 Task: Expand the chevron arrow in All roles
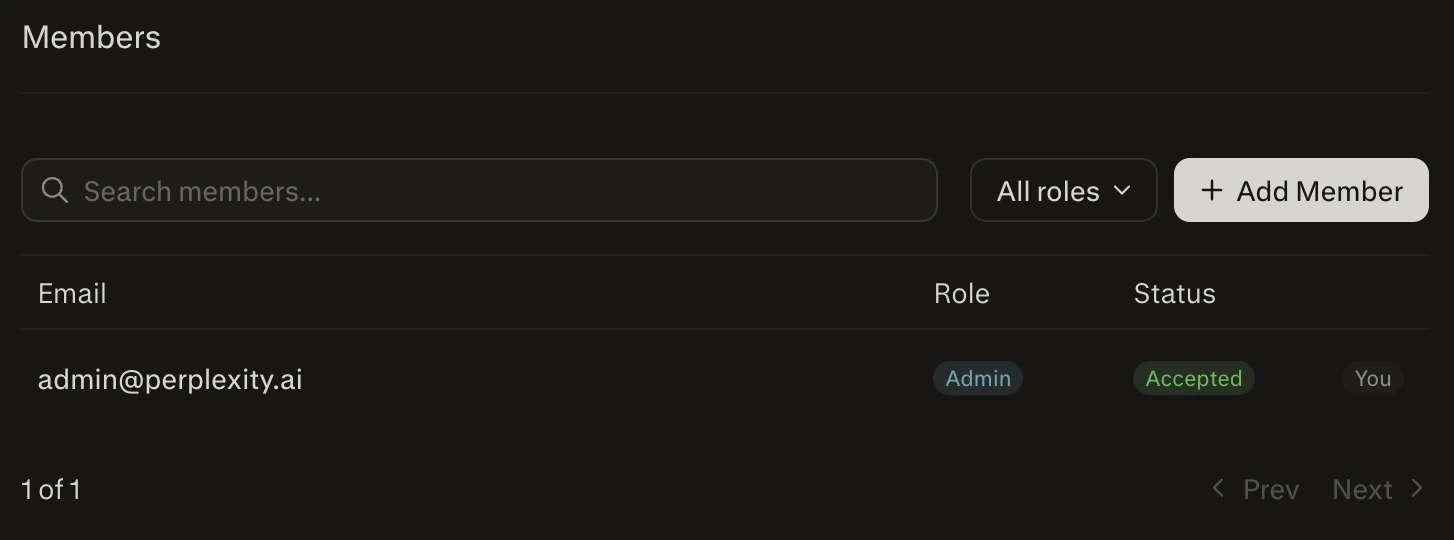click(1122, 190)
